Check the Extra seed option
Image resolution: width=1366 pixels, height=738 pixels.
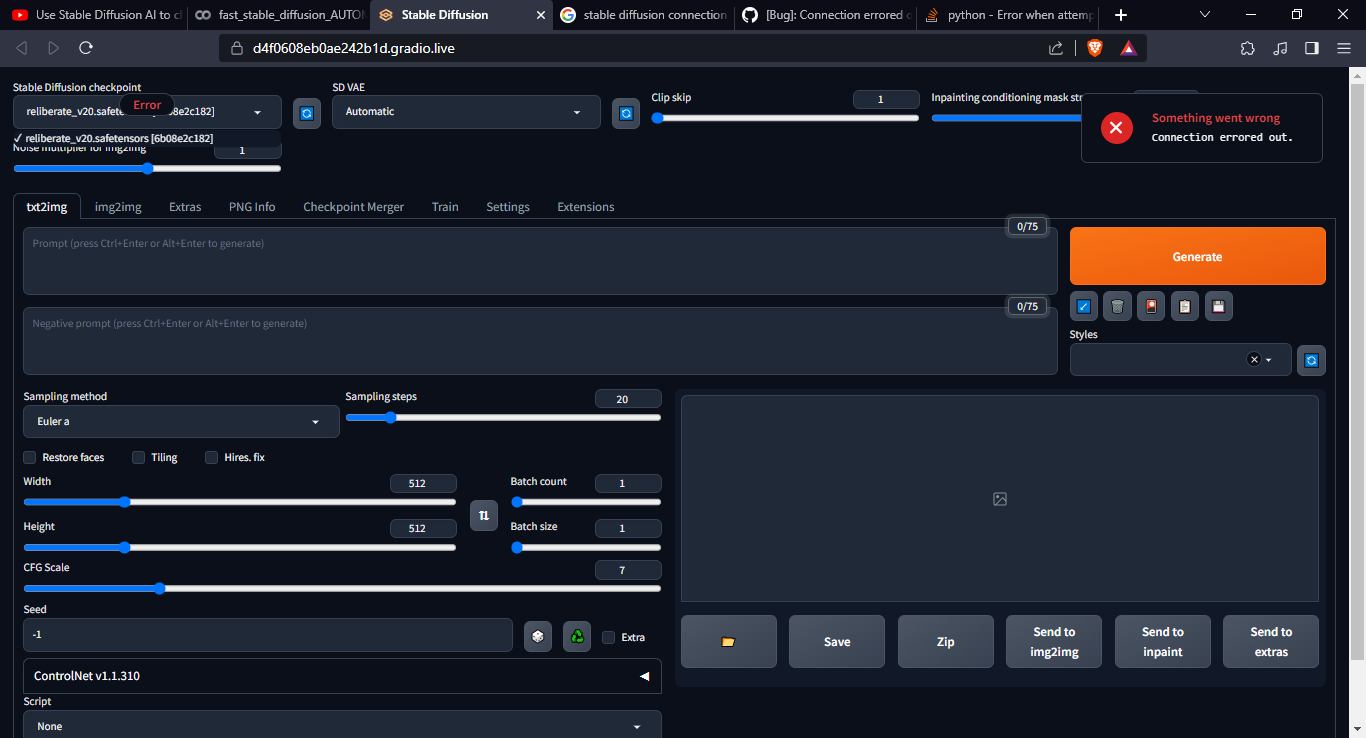(x=608, y=637)
